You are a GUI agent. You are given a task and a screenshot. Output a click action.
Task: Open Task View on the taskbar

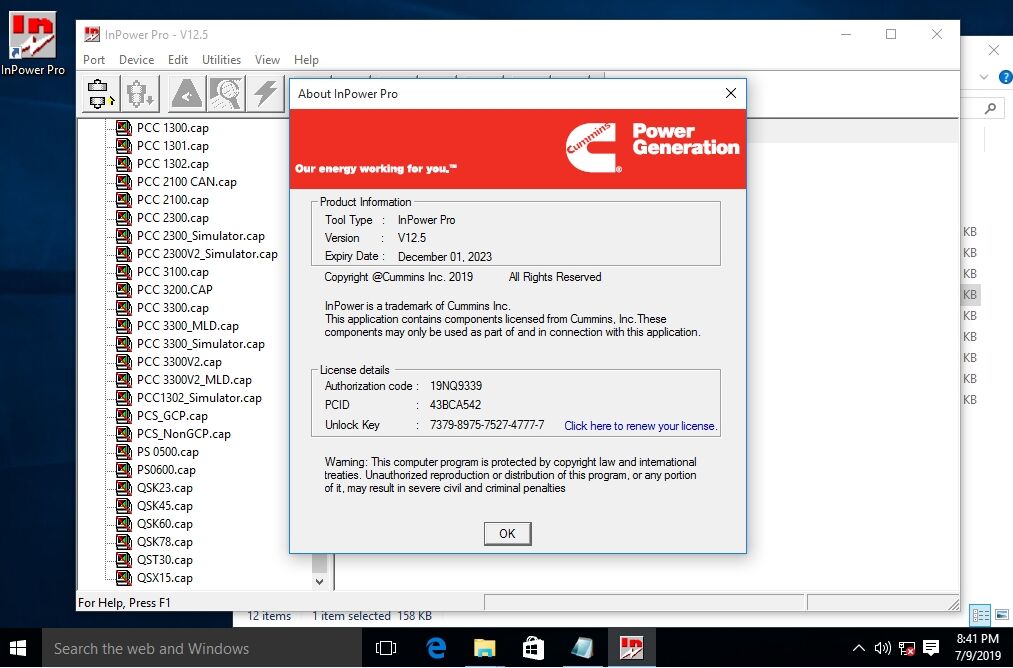(386, 648)
